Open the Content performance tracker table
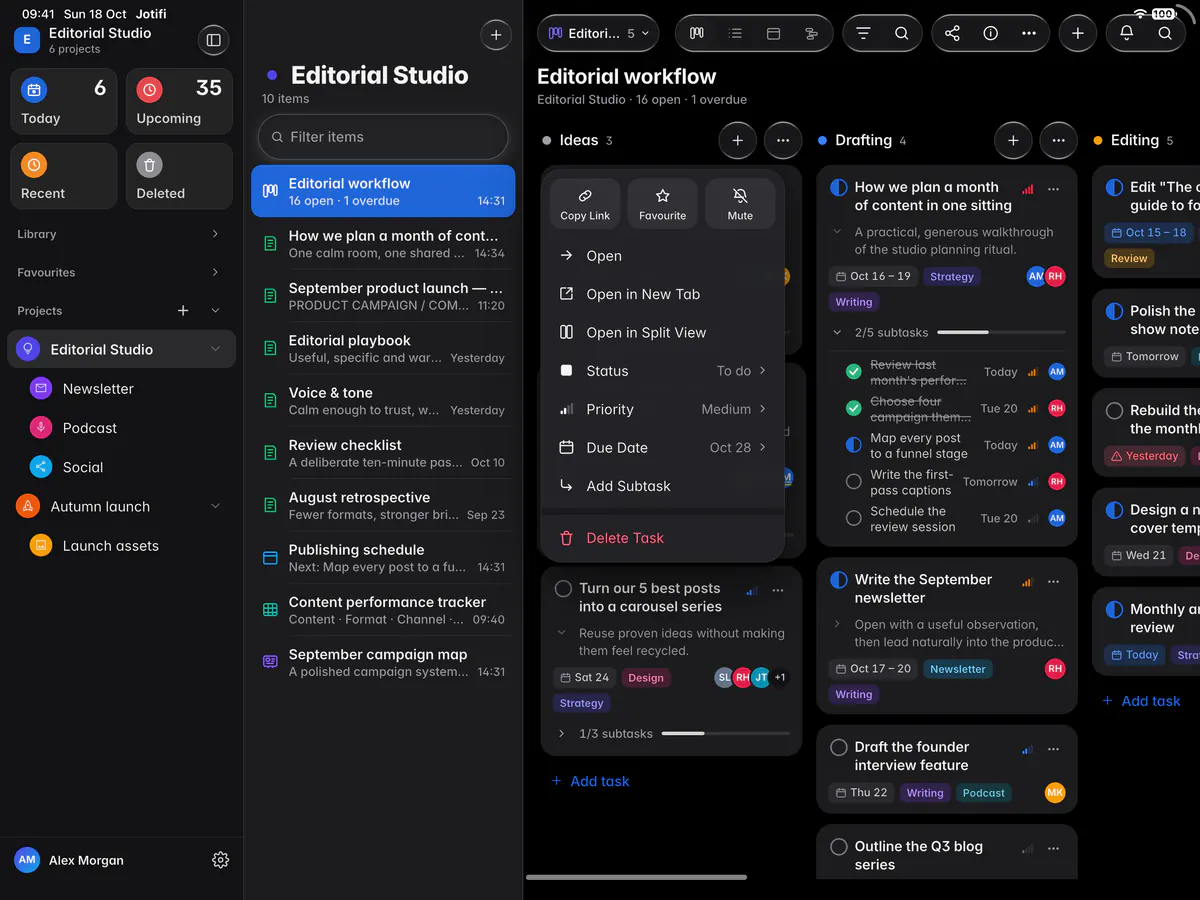 (x=384, y=610)
